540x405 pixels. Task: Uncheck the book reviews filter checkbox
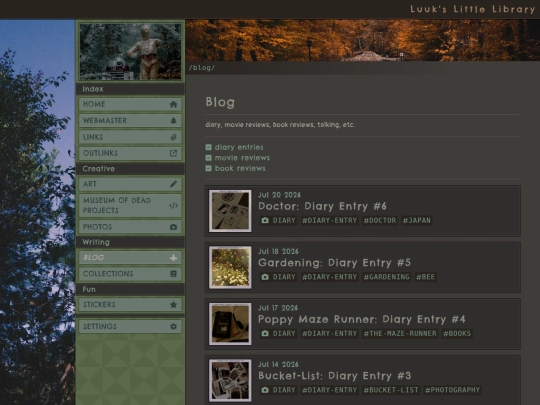pos(208,168)
